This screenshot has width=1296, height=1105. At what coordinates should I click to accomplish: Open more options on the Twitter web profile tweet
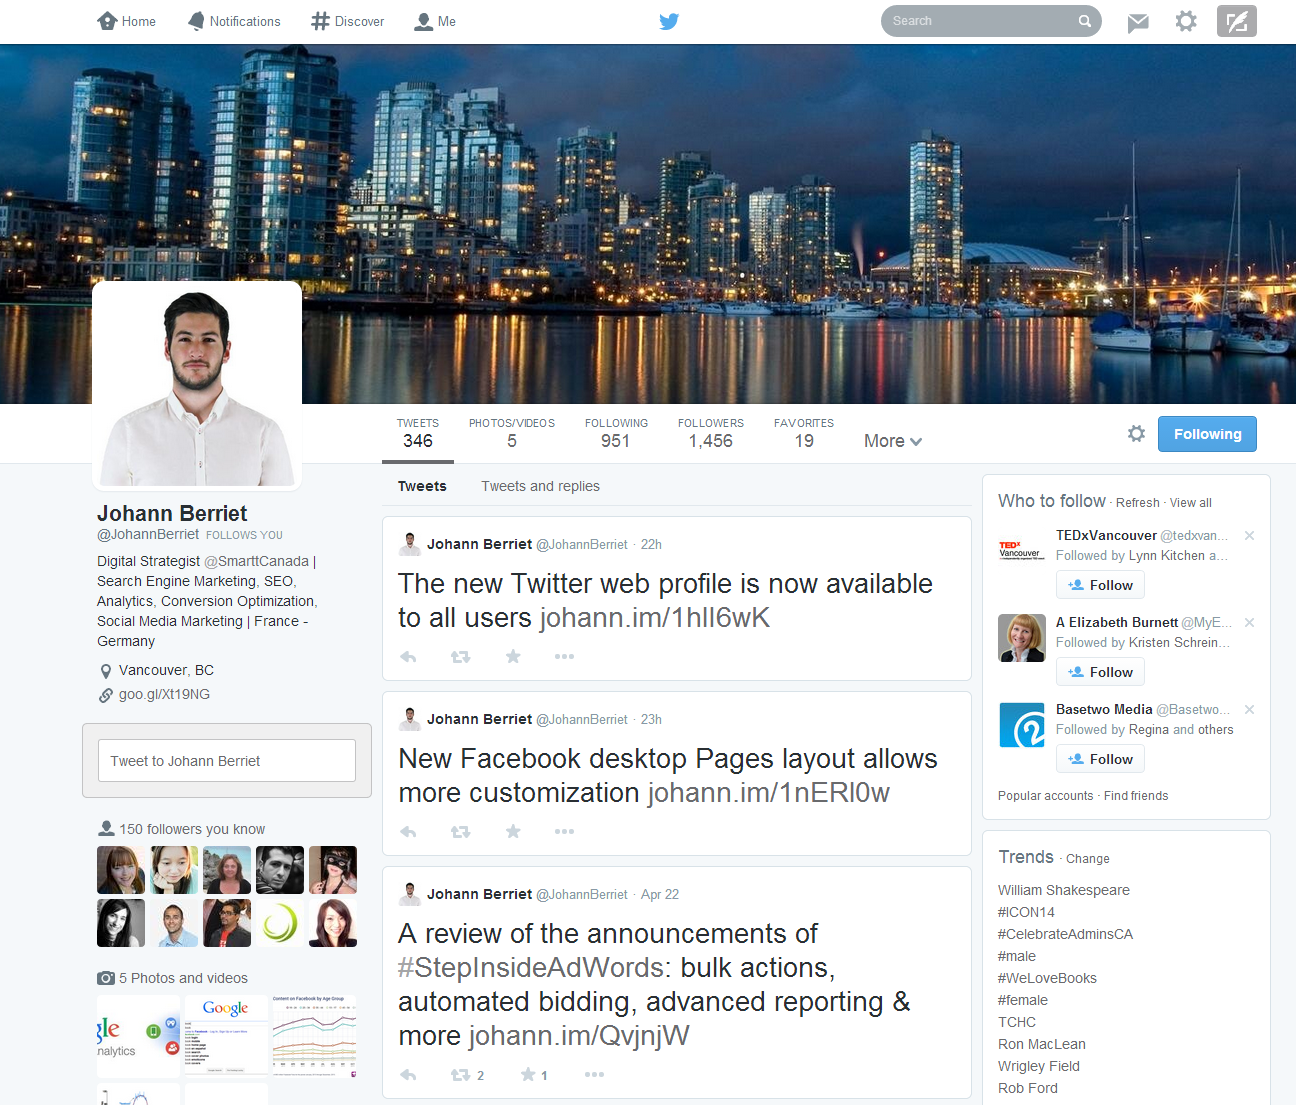click(564, 657)
